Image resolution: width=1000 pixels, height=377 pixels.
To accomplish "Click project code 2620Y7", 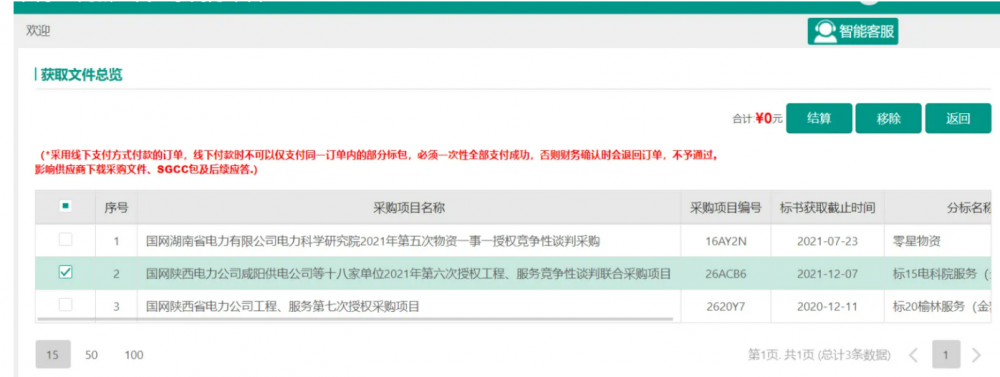I will pos(726,306).
